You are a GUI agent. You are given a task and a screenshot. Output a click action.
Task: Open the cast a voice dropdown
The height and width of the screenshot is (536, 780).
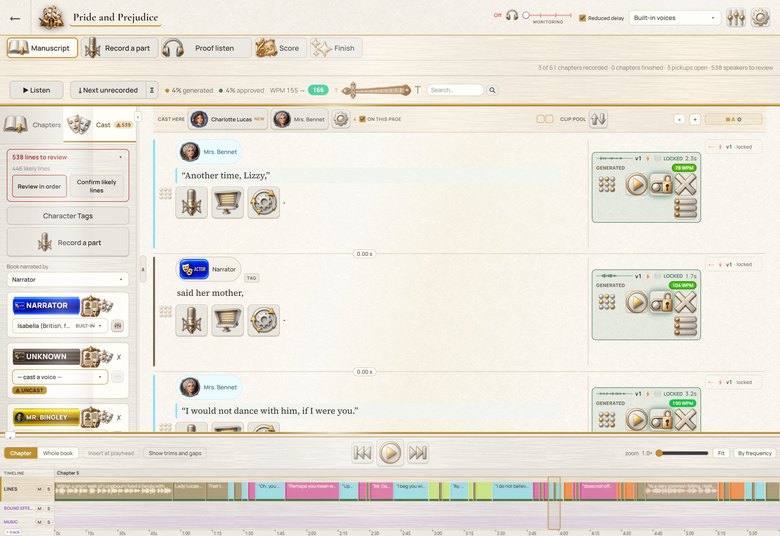[60, 377]
